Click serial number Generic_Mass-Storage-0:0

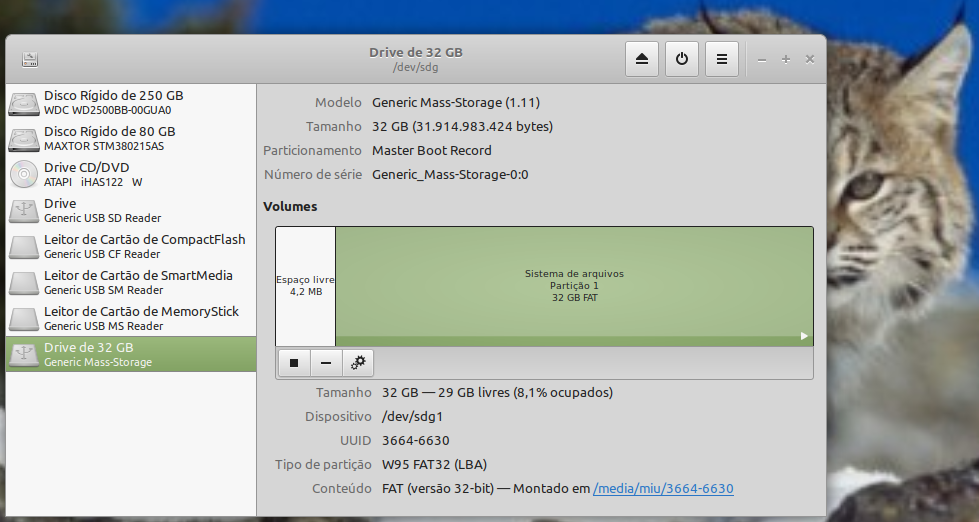450,175
